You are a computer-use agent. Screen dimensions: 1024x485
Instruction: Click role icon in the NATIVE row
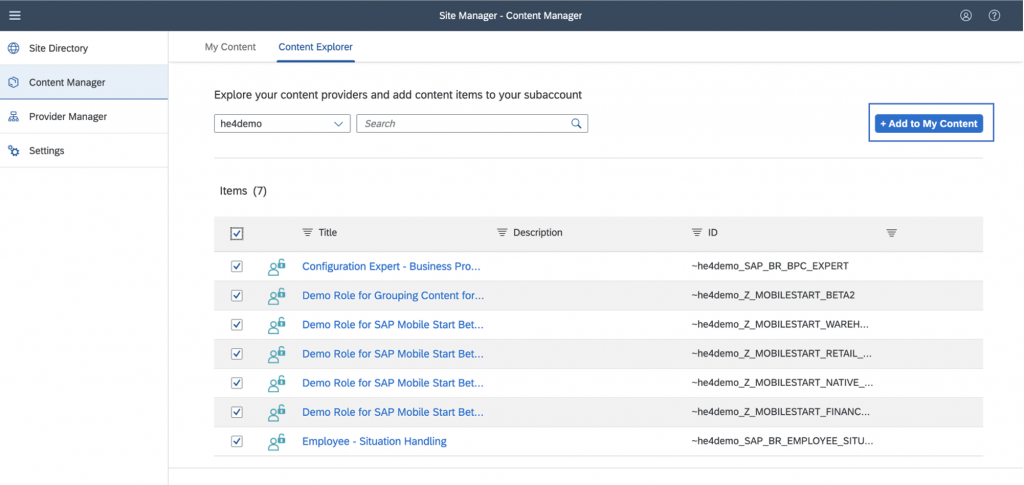pyautogui.click(x=277, y=383)
